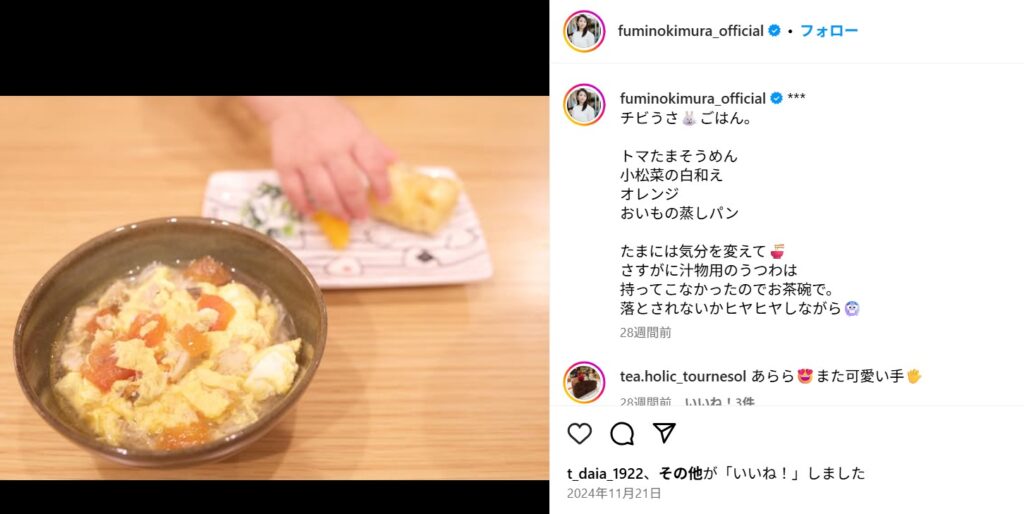
Task: Click the caption author's profile avatar
Action: [584, 104]
